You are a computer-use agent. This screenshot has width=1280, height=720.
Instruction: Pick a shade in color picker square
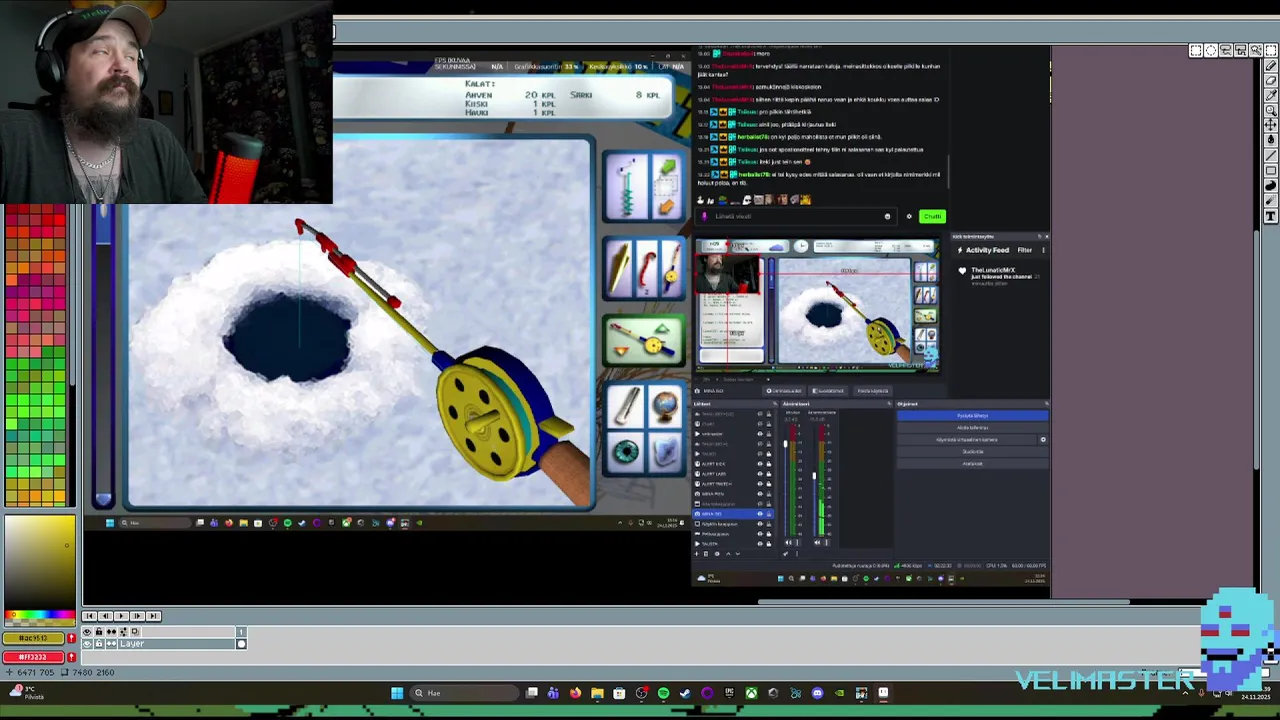point(39,562)
